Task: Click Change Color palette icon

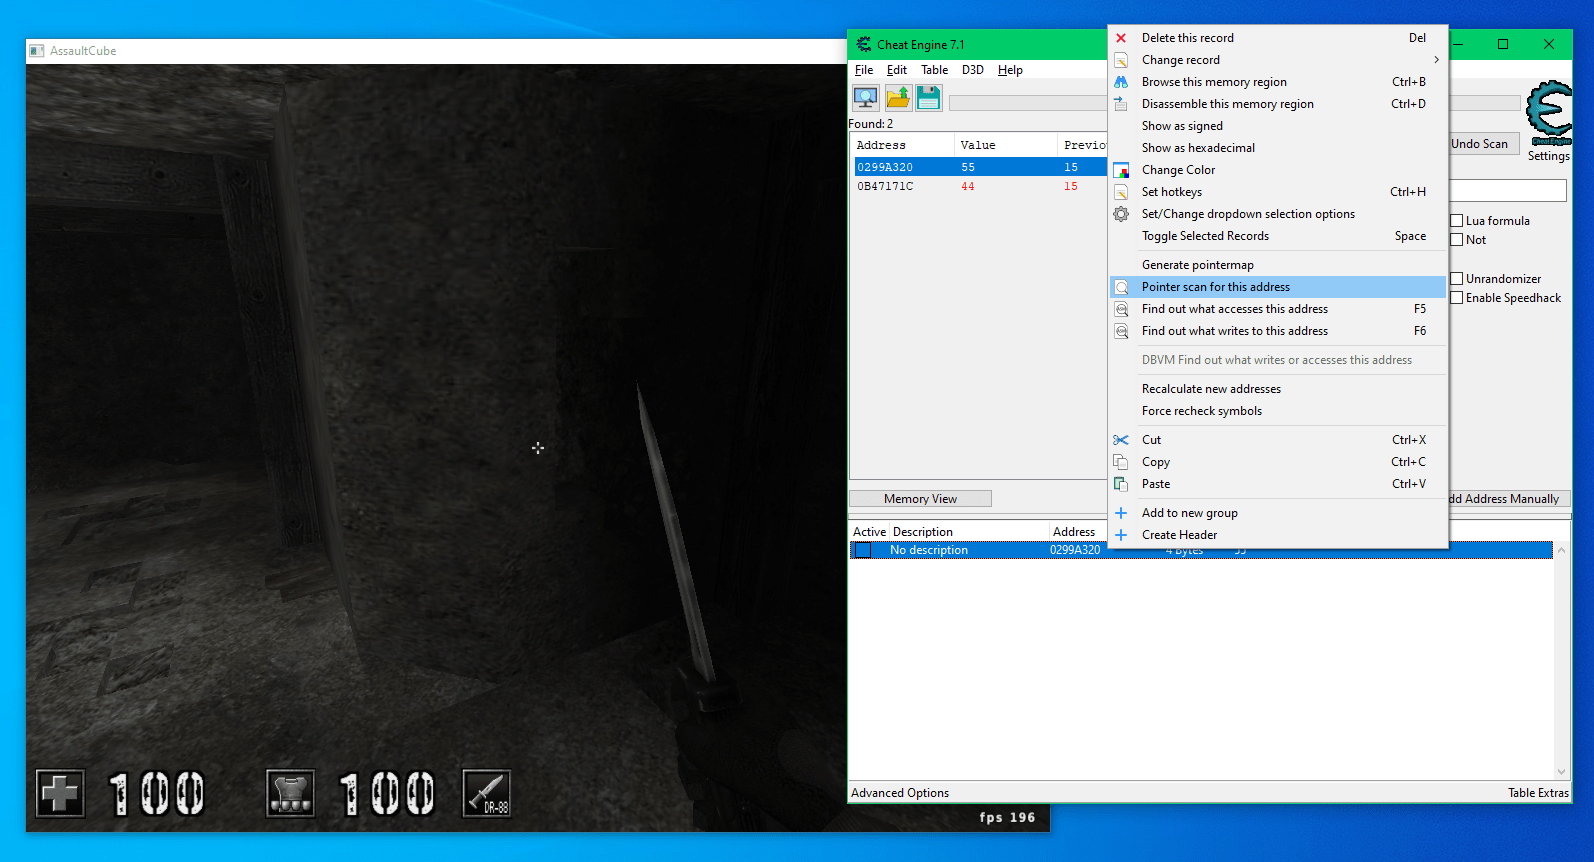Action: (1121, 170)
